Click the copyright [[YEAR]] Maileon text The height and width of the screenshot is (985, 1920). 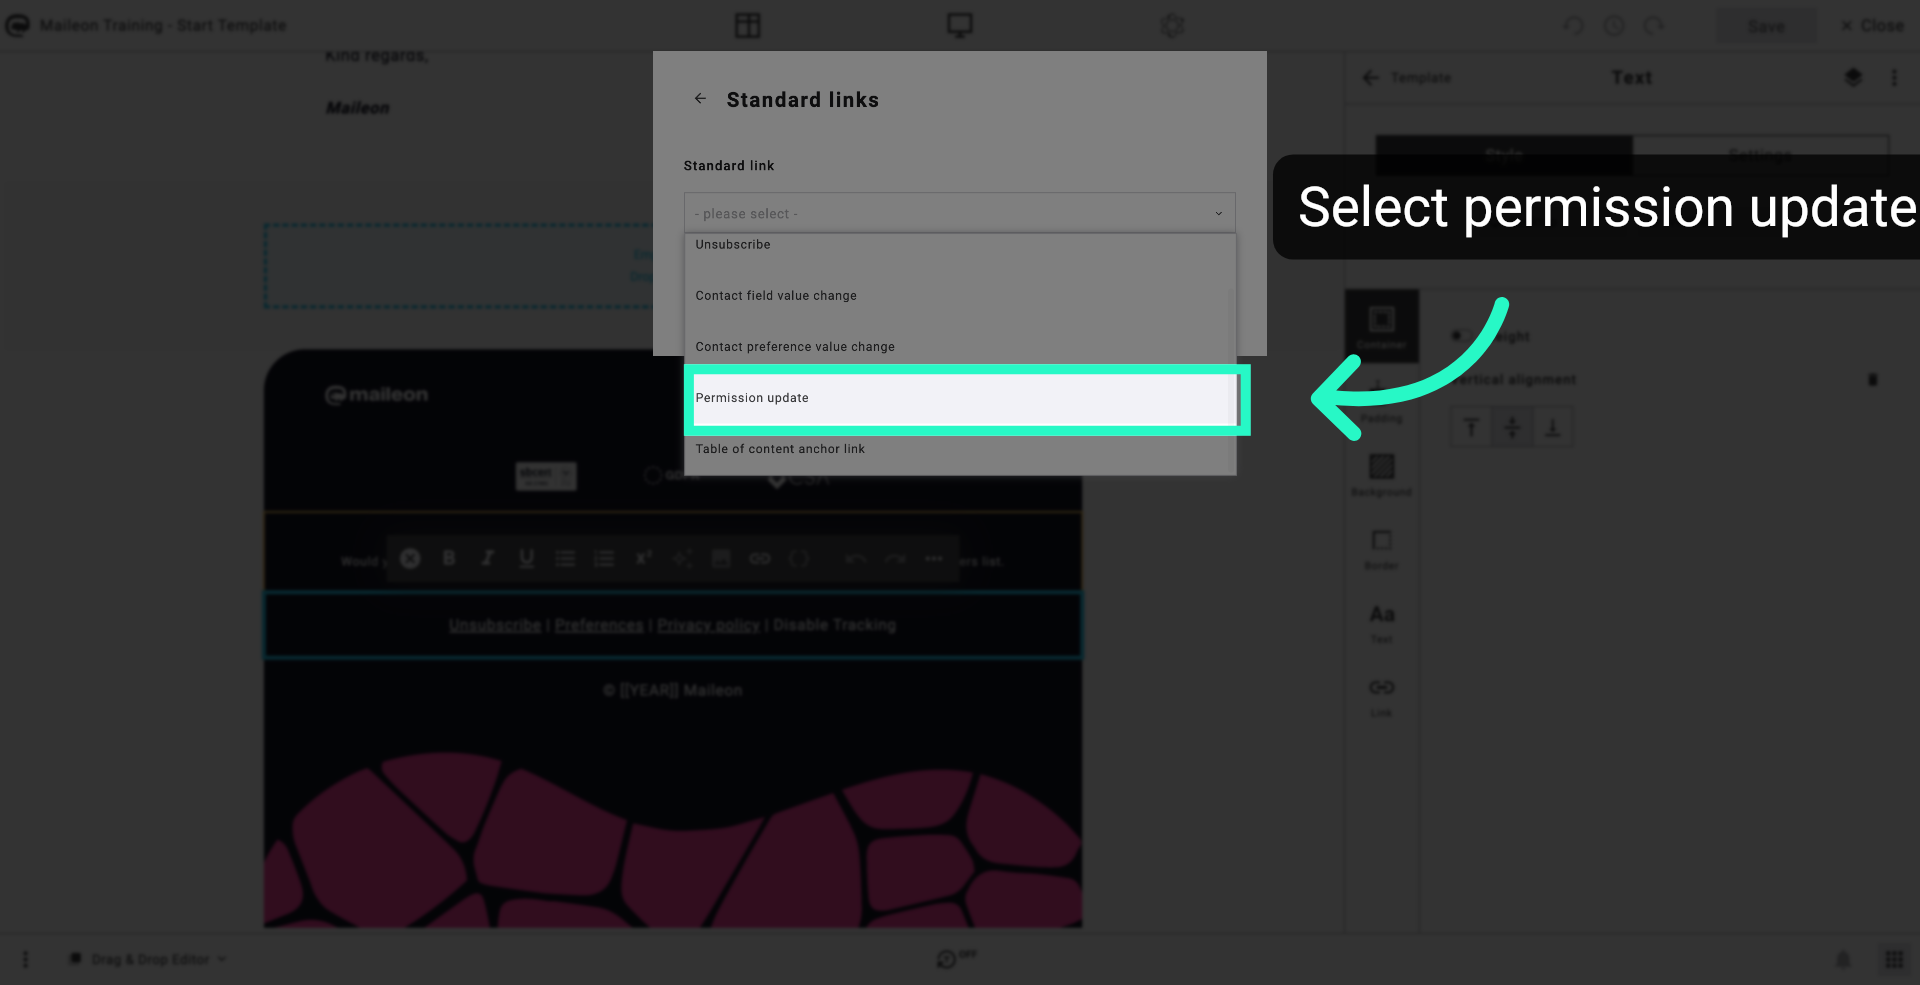673,690
